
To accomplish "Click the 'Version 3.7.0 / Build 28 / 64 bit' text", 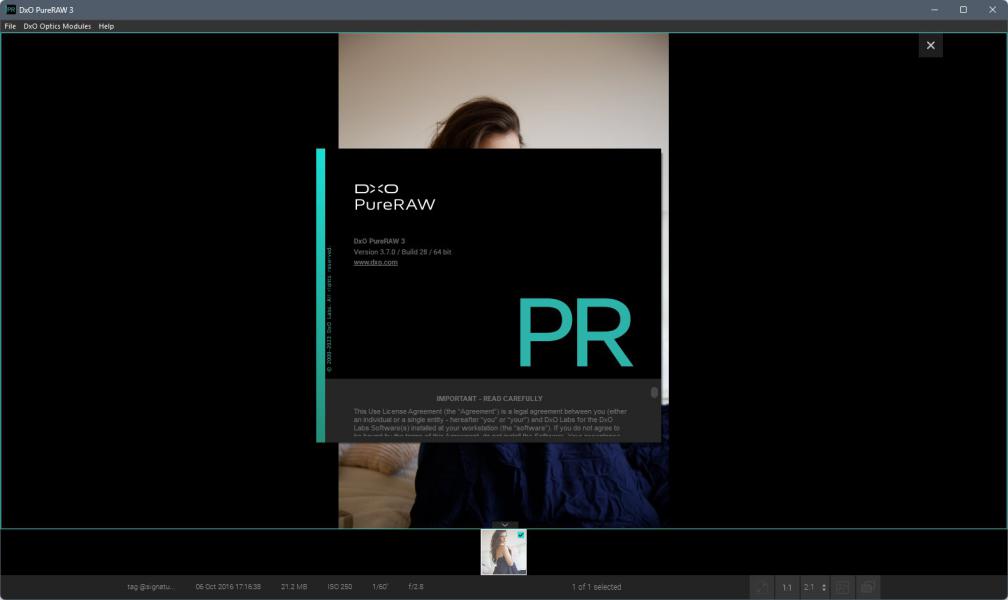I will (x=402, y=252).
